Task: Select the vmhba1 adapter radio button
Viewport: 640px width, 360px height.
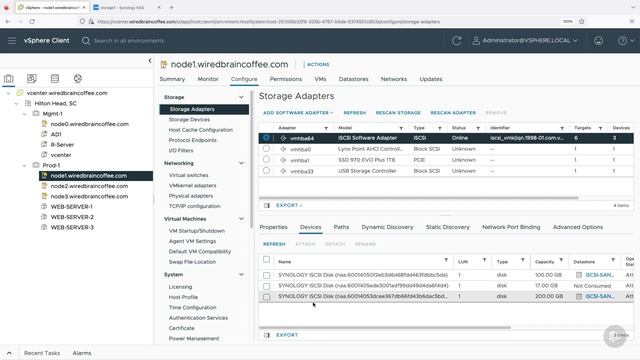Action: tap(266, 160)
